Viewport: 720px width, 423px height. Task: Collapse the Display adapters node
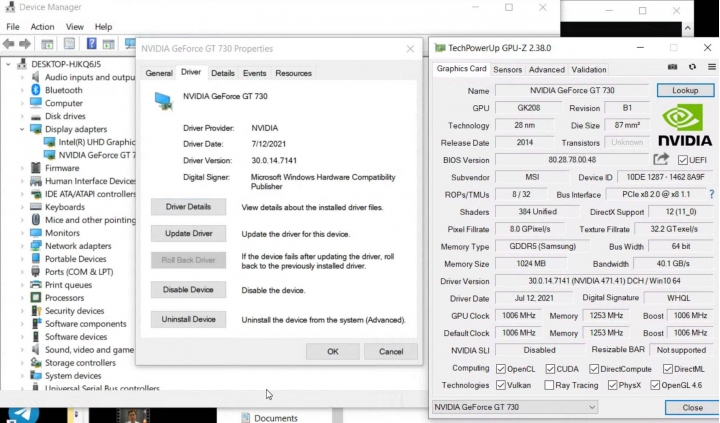(x=22, y=129)
